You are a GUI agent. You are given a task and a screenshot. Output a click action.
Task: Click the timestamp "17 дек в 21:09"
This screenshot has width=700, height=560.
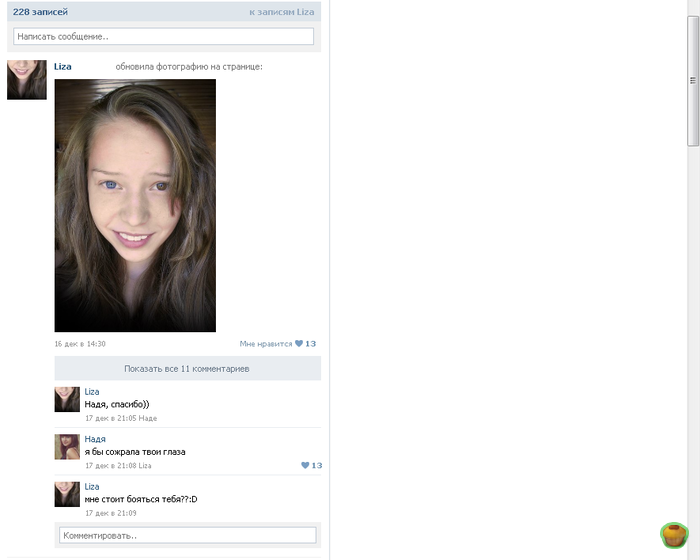point(111,513)
